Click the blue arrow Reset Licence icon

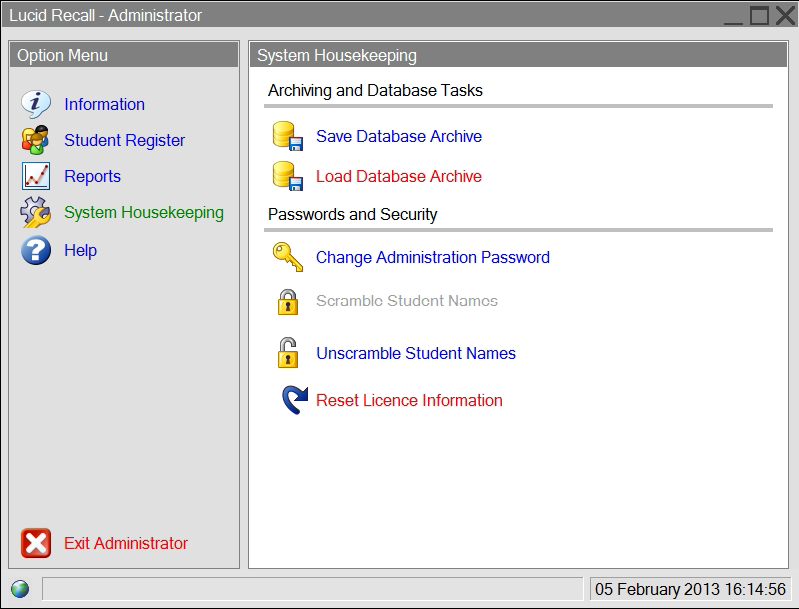(295, 400)
